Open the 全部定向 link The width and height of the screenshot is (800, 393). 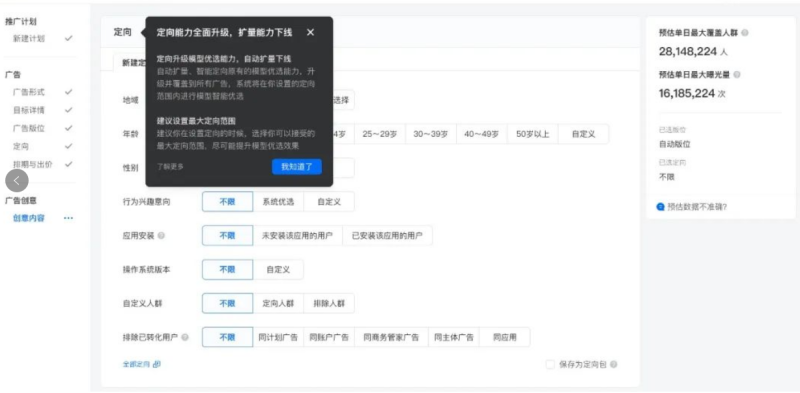(136, 364)
